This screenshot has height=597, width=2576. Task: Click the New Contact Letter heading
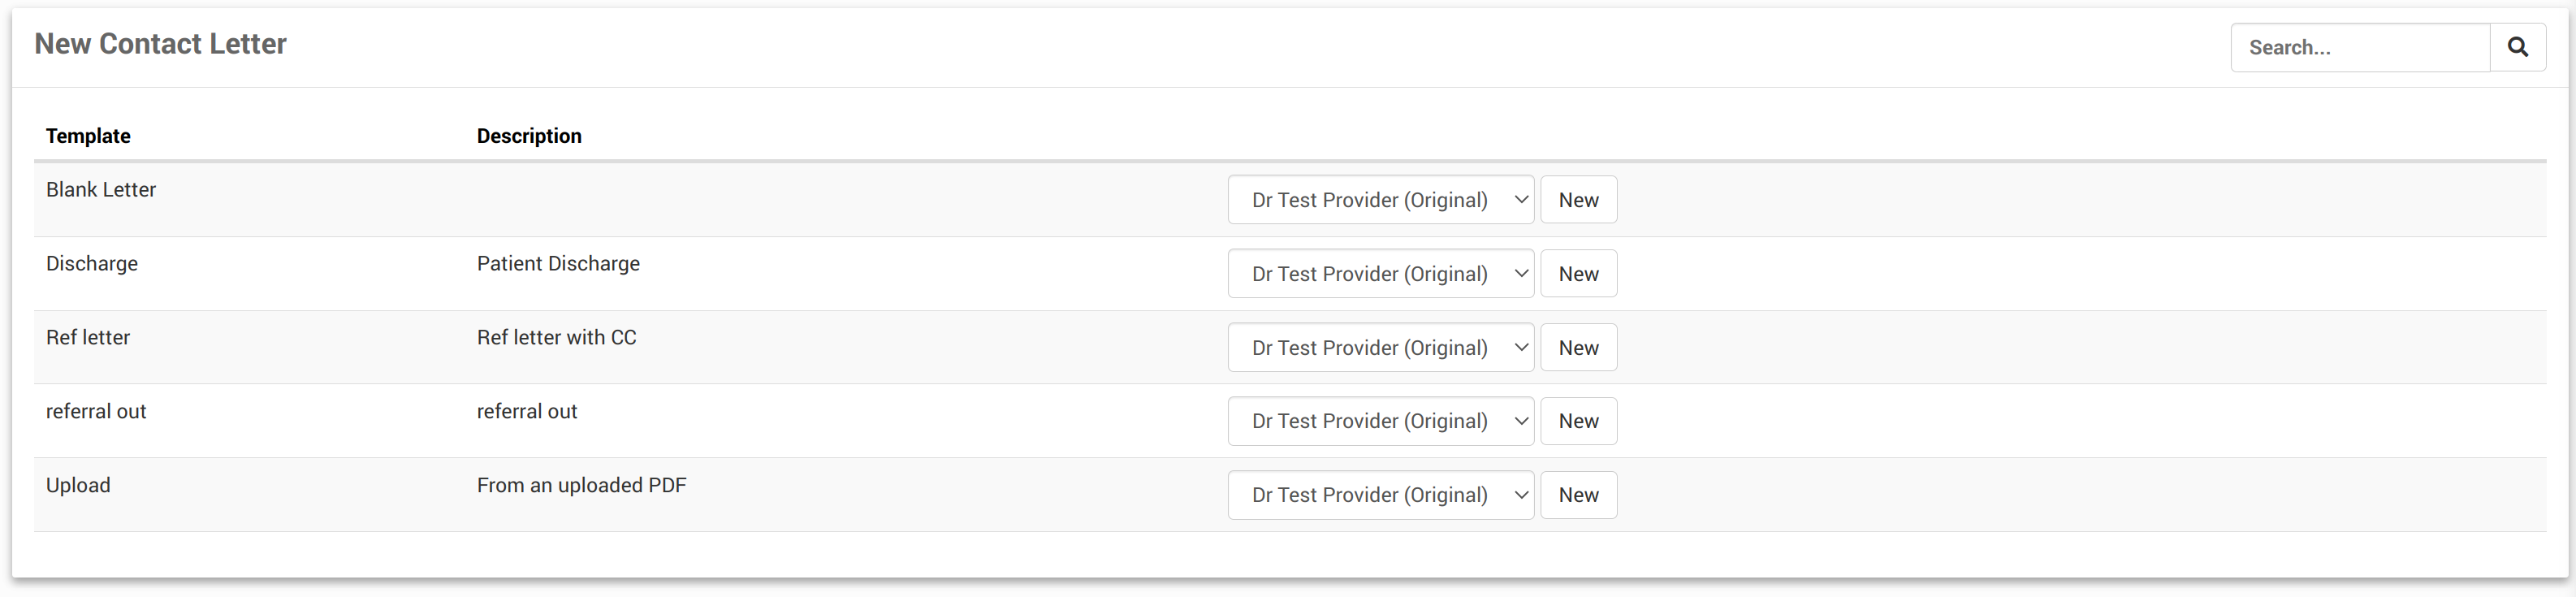(160, 44)
